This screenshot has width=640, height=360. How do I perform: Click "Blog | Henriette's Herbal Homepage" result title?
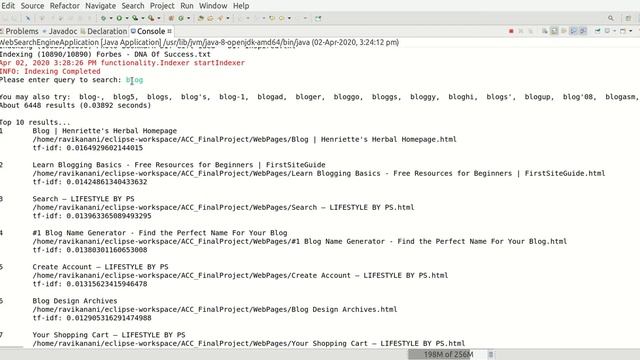point(104,131)
